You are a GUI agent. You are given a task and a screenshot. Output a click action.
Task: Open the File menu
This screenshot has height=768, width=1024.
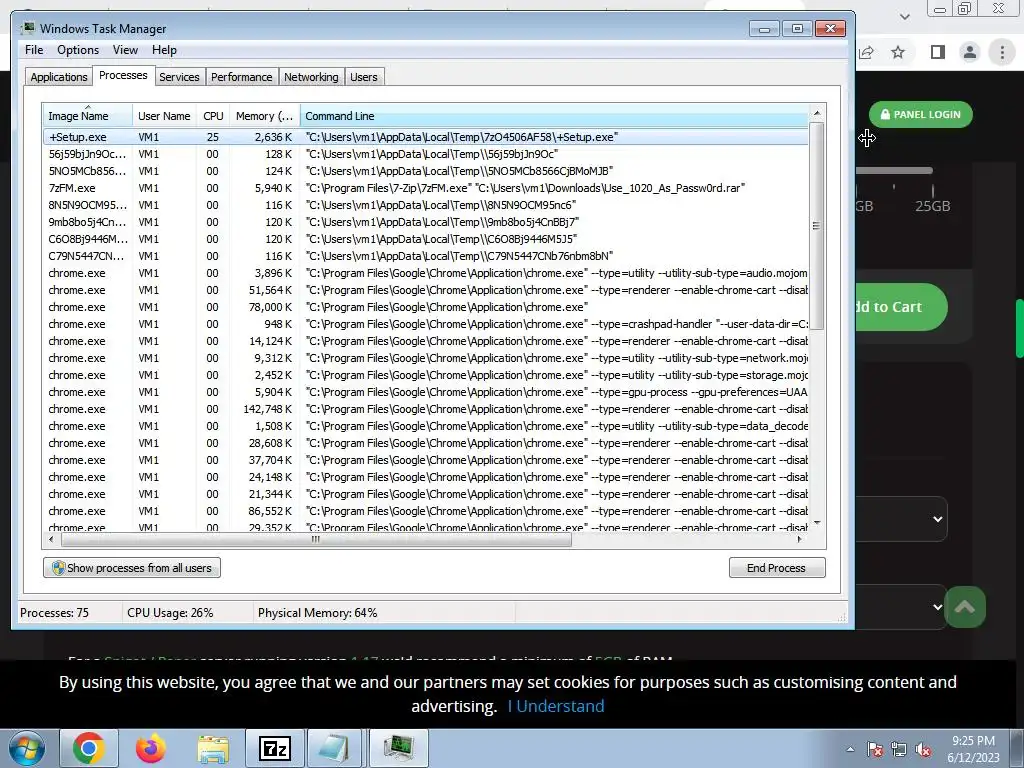(34, 50)
